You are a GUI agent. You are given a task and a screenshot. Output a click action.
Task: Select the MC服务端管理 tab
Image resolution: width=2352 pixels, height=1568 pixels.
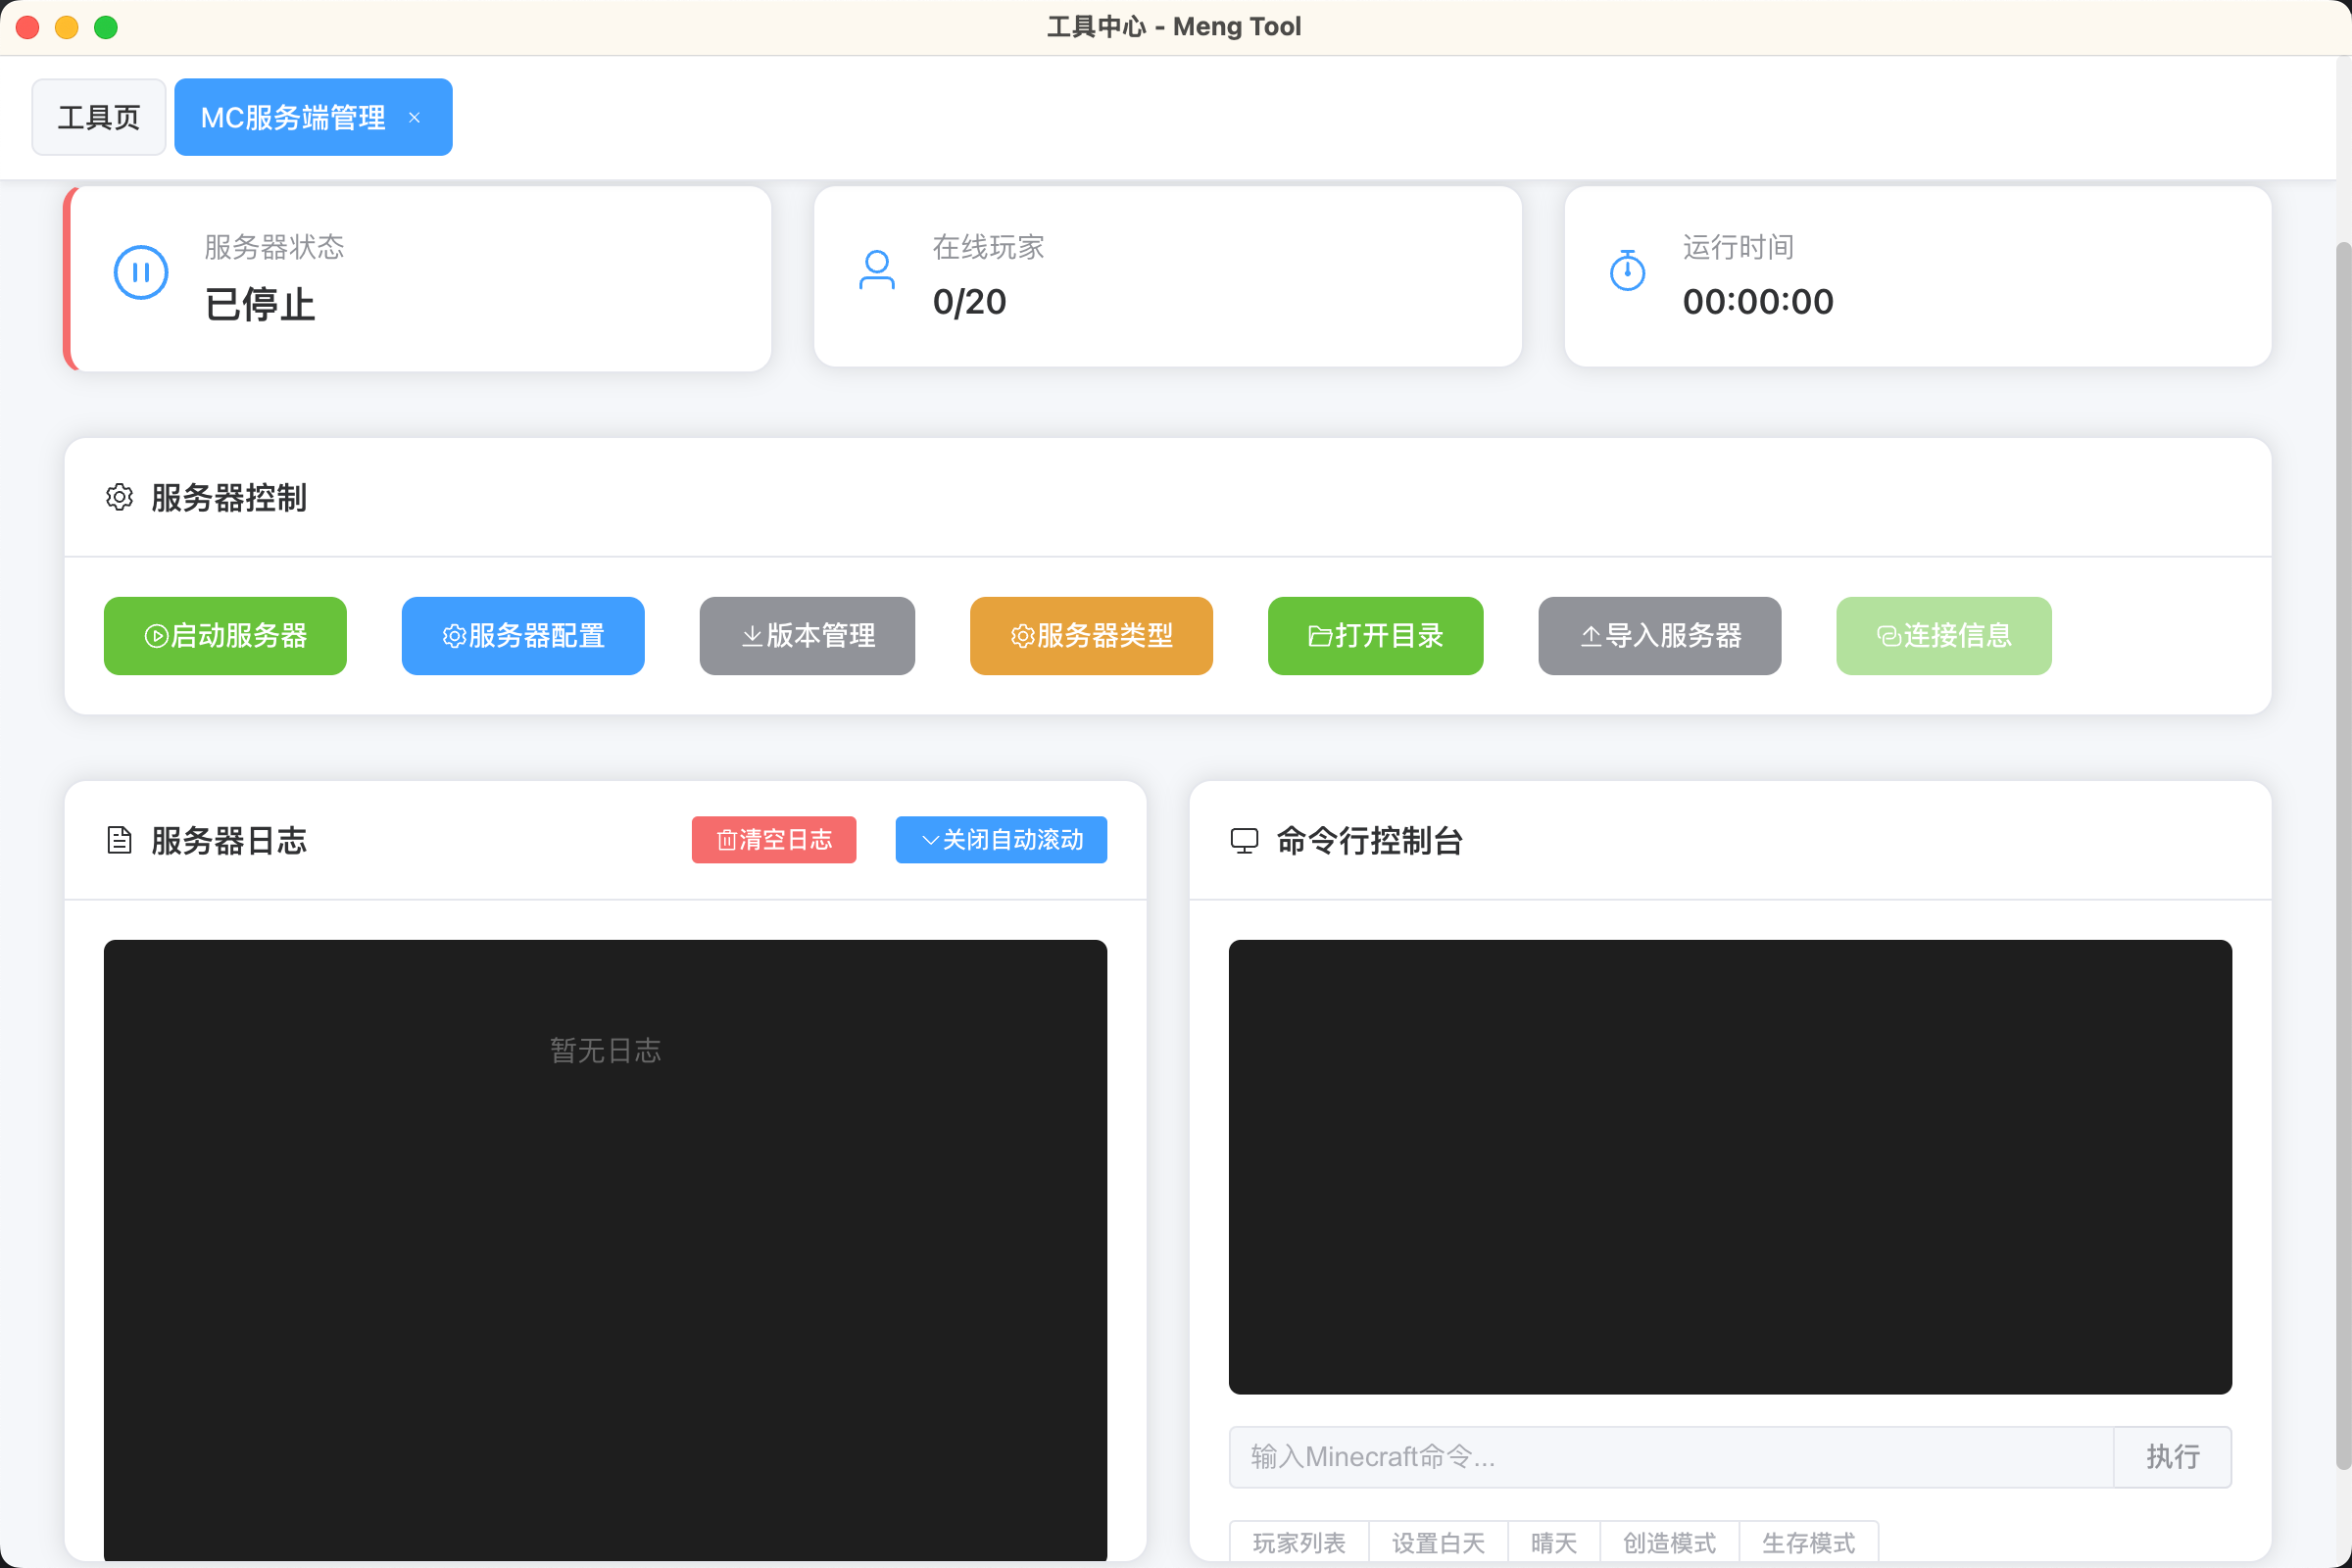[292, 118]
